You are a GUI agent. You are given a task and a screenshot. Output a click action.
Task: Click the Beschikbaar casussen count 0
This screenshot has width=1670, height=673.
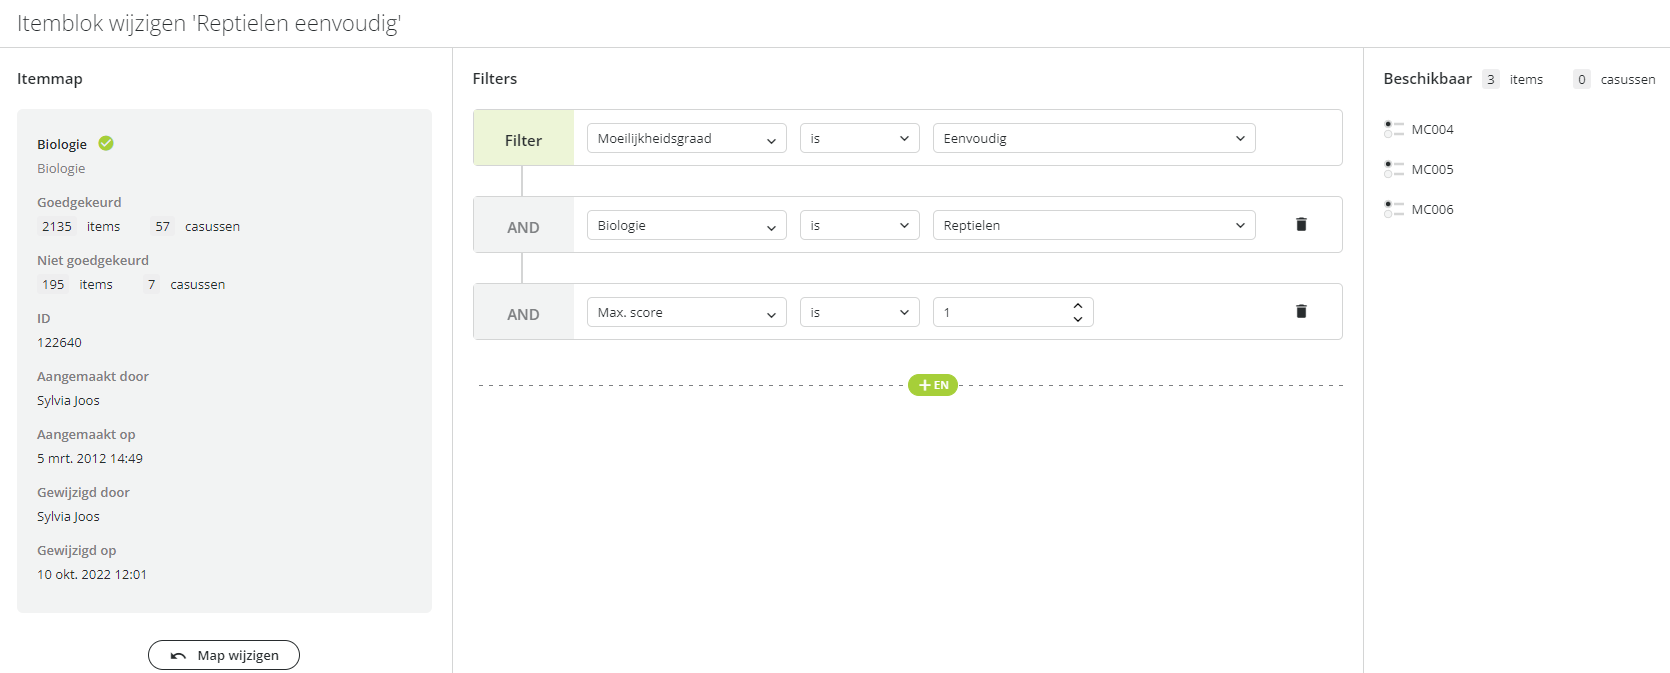[1581, 79]
